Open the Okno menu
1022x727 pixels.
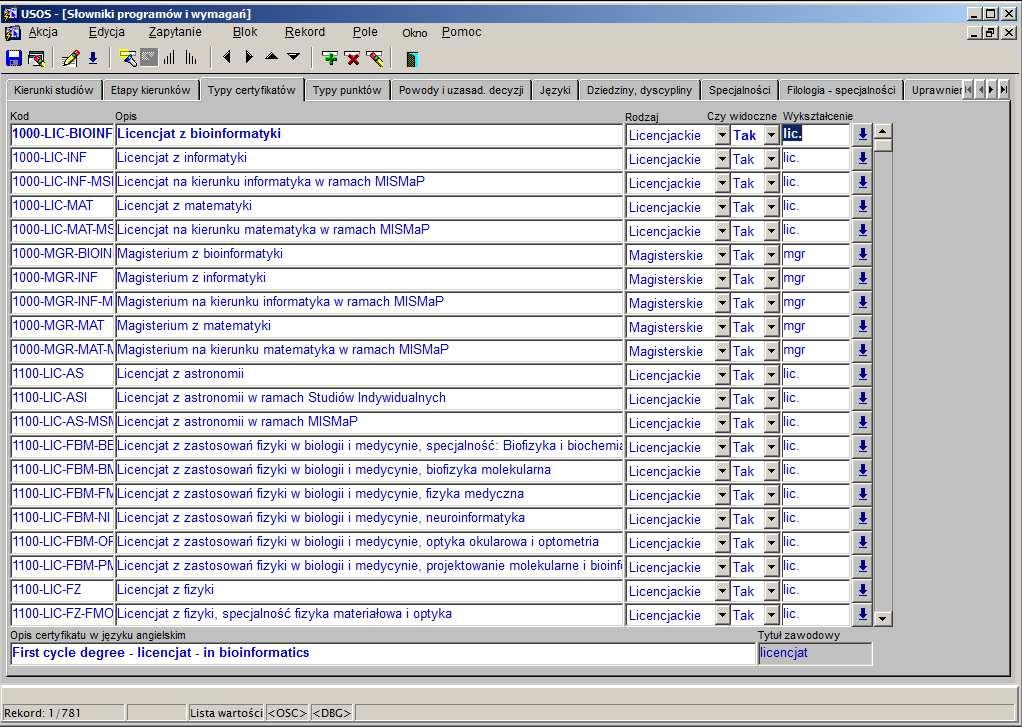(x=415, y=33)
